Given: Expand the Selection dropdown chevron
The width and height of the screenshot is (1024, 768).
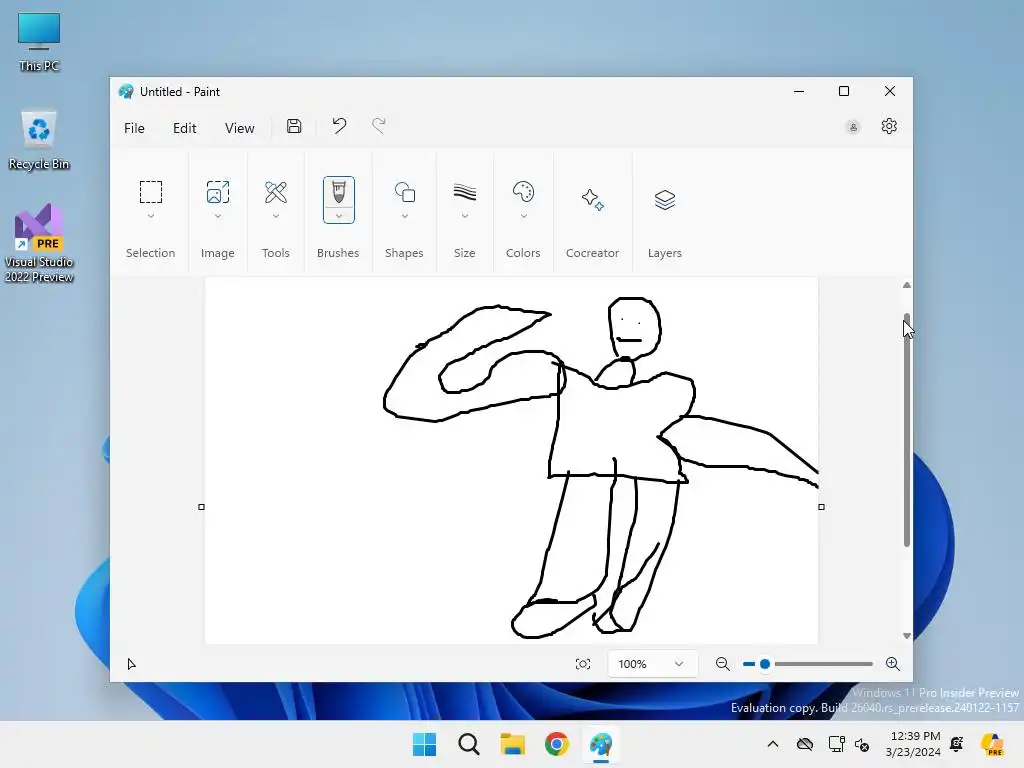Looking at the screenshot, I should (151, 216).
